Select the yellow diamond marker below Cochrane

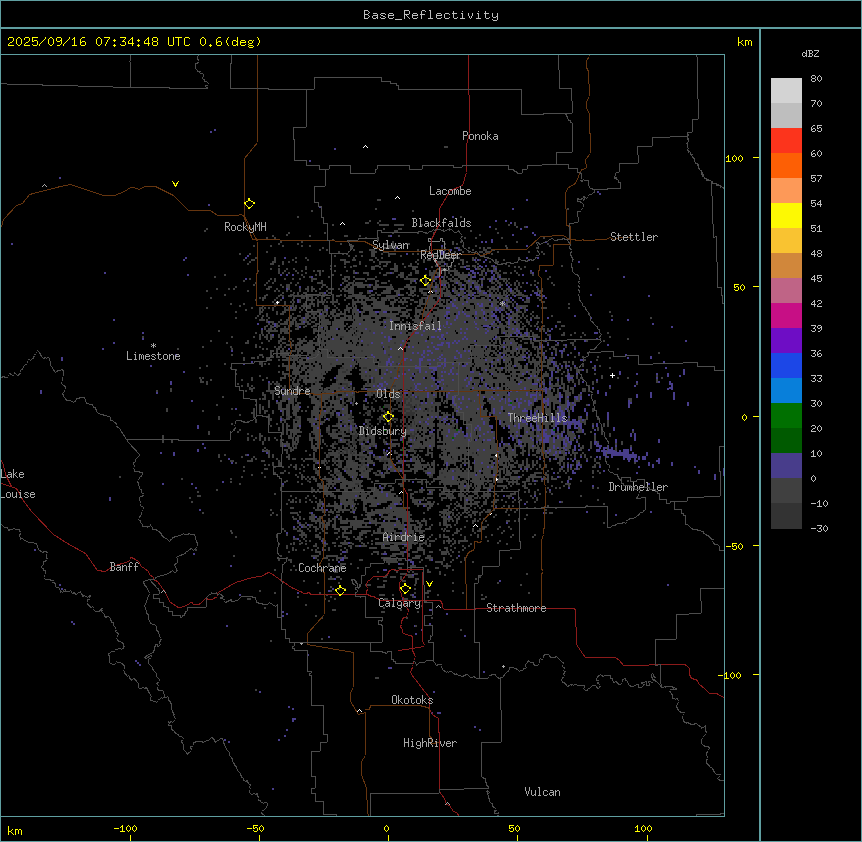tap(341, 590)
